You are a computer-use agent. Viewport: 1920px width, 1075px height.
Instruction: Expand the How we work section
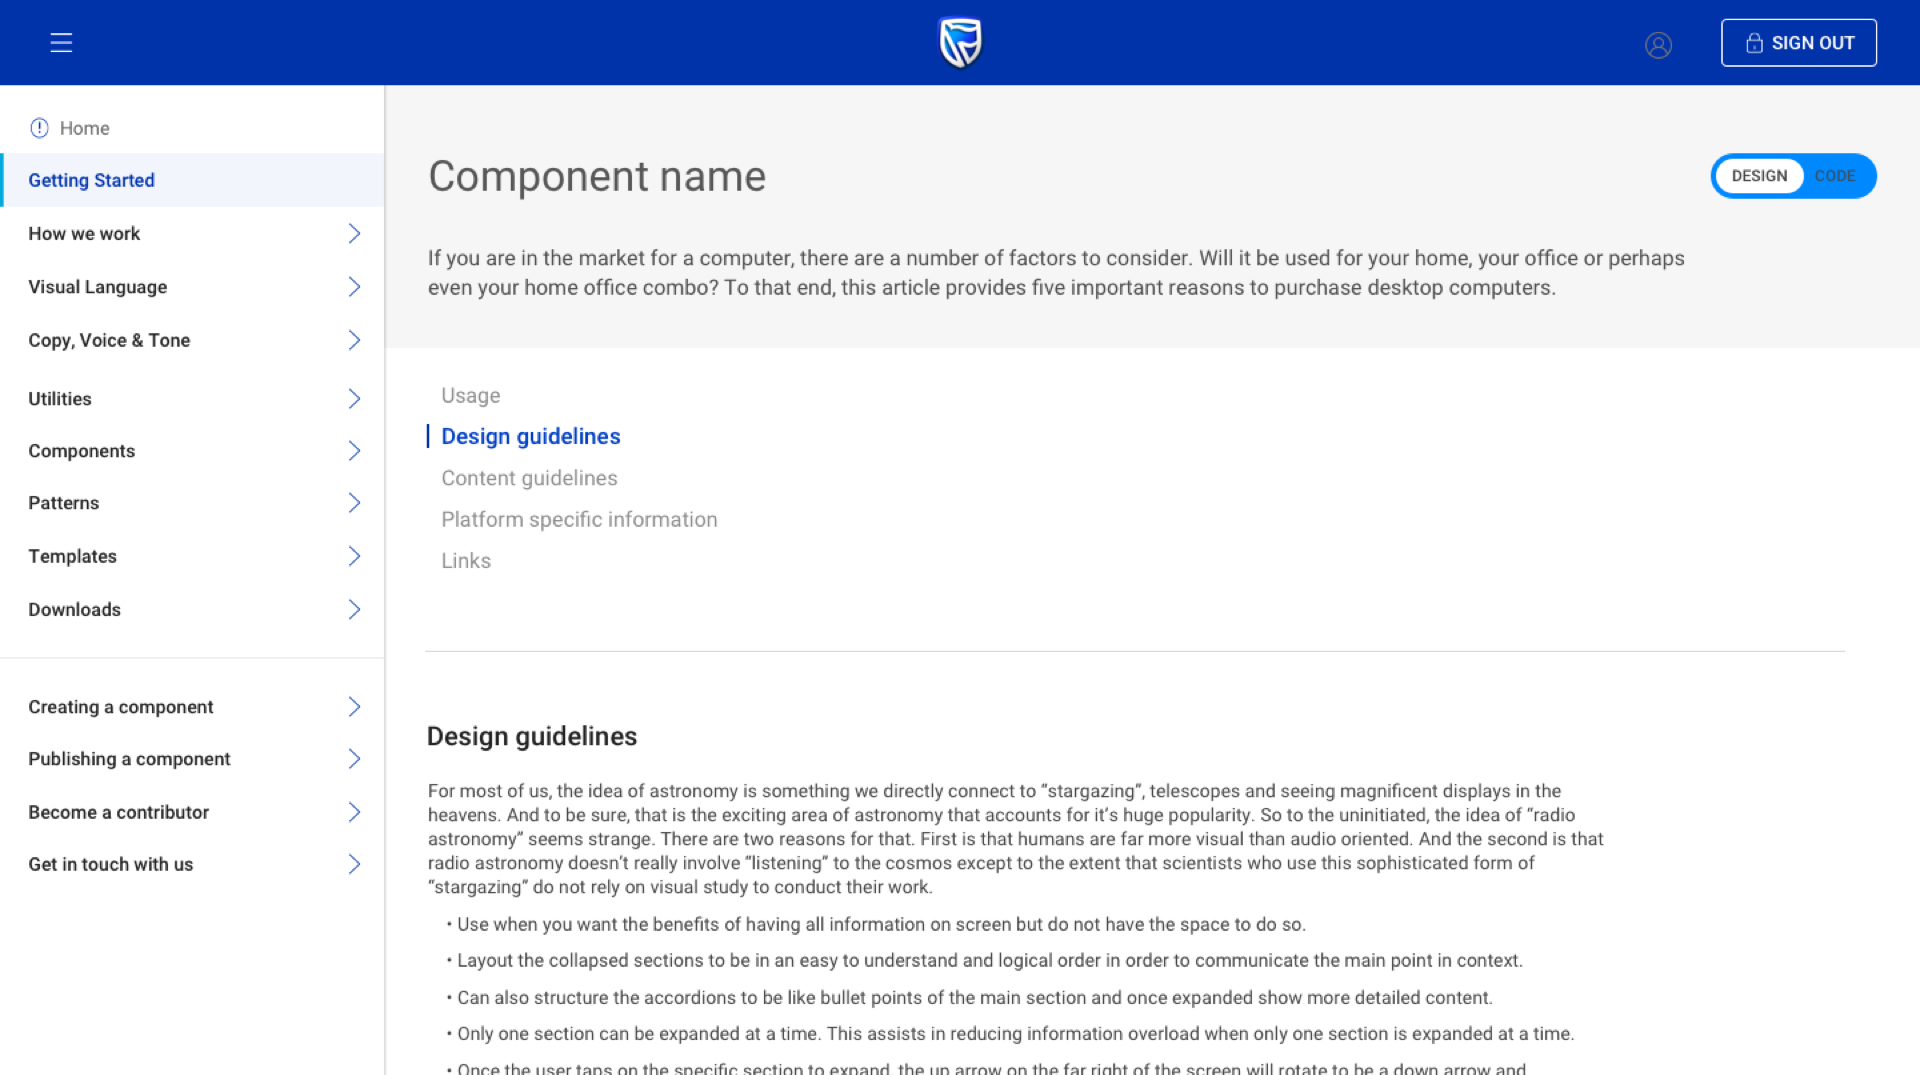(x=84, y=234)
